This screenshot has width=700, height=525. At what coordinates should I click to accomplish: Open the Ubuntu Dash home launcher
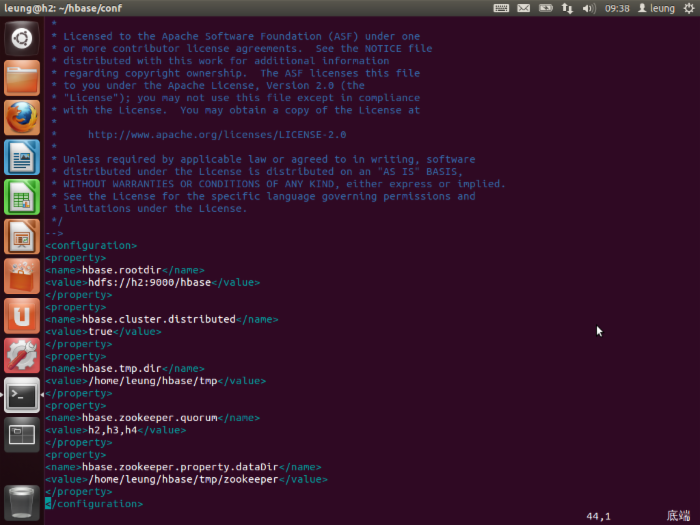coord(21,38)
